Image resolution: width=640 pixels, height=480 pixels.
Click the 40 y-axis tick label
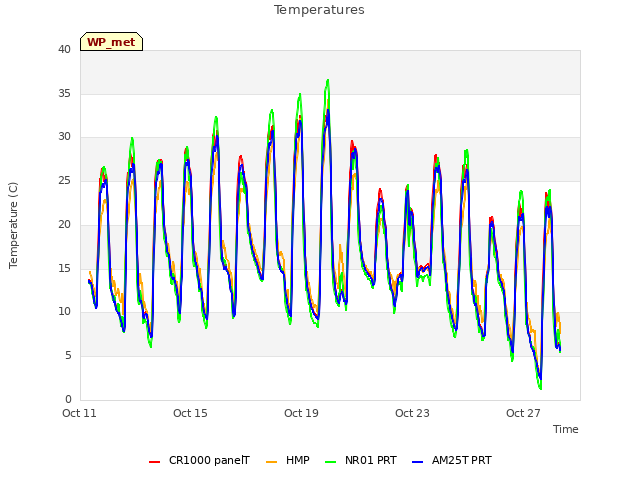64,49
